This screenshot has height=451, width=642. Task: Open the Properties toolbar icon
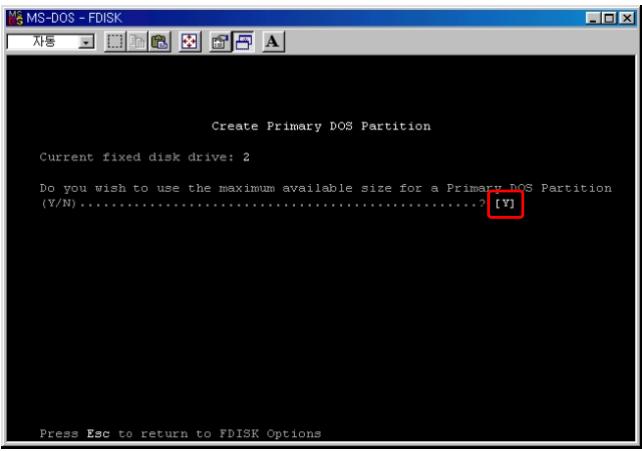coord(220,42)
